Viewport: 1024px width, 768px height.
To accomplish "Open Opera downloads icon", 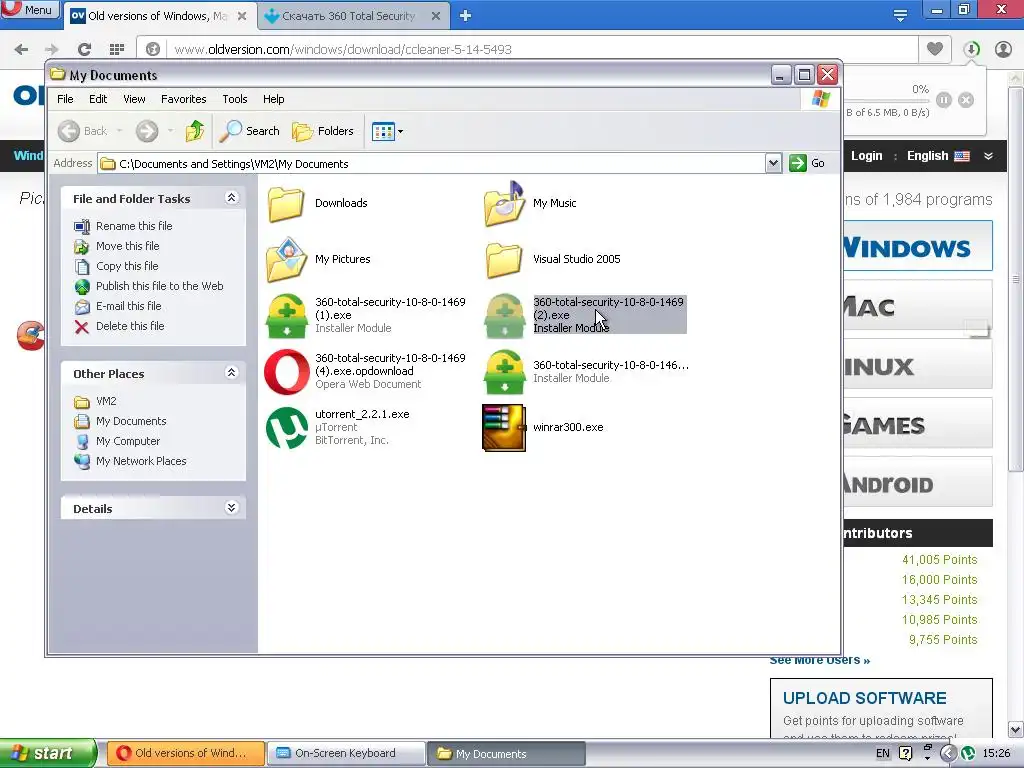I will pyautogui.click(x=971, y=49).
